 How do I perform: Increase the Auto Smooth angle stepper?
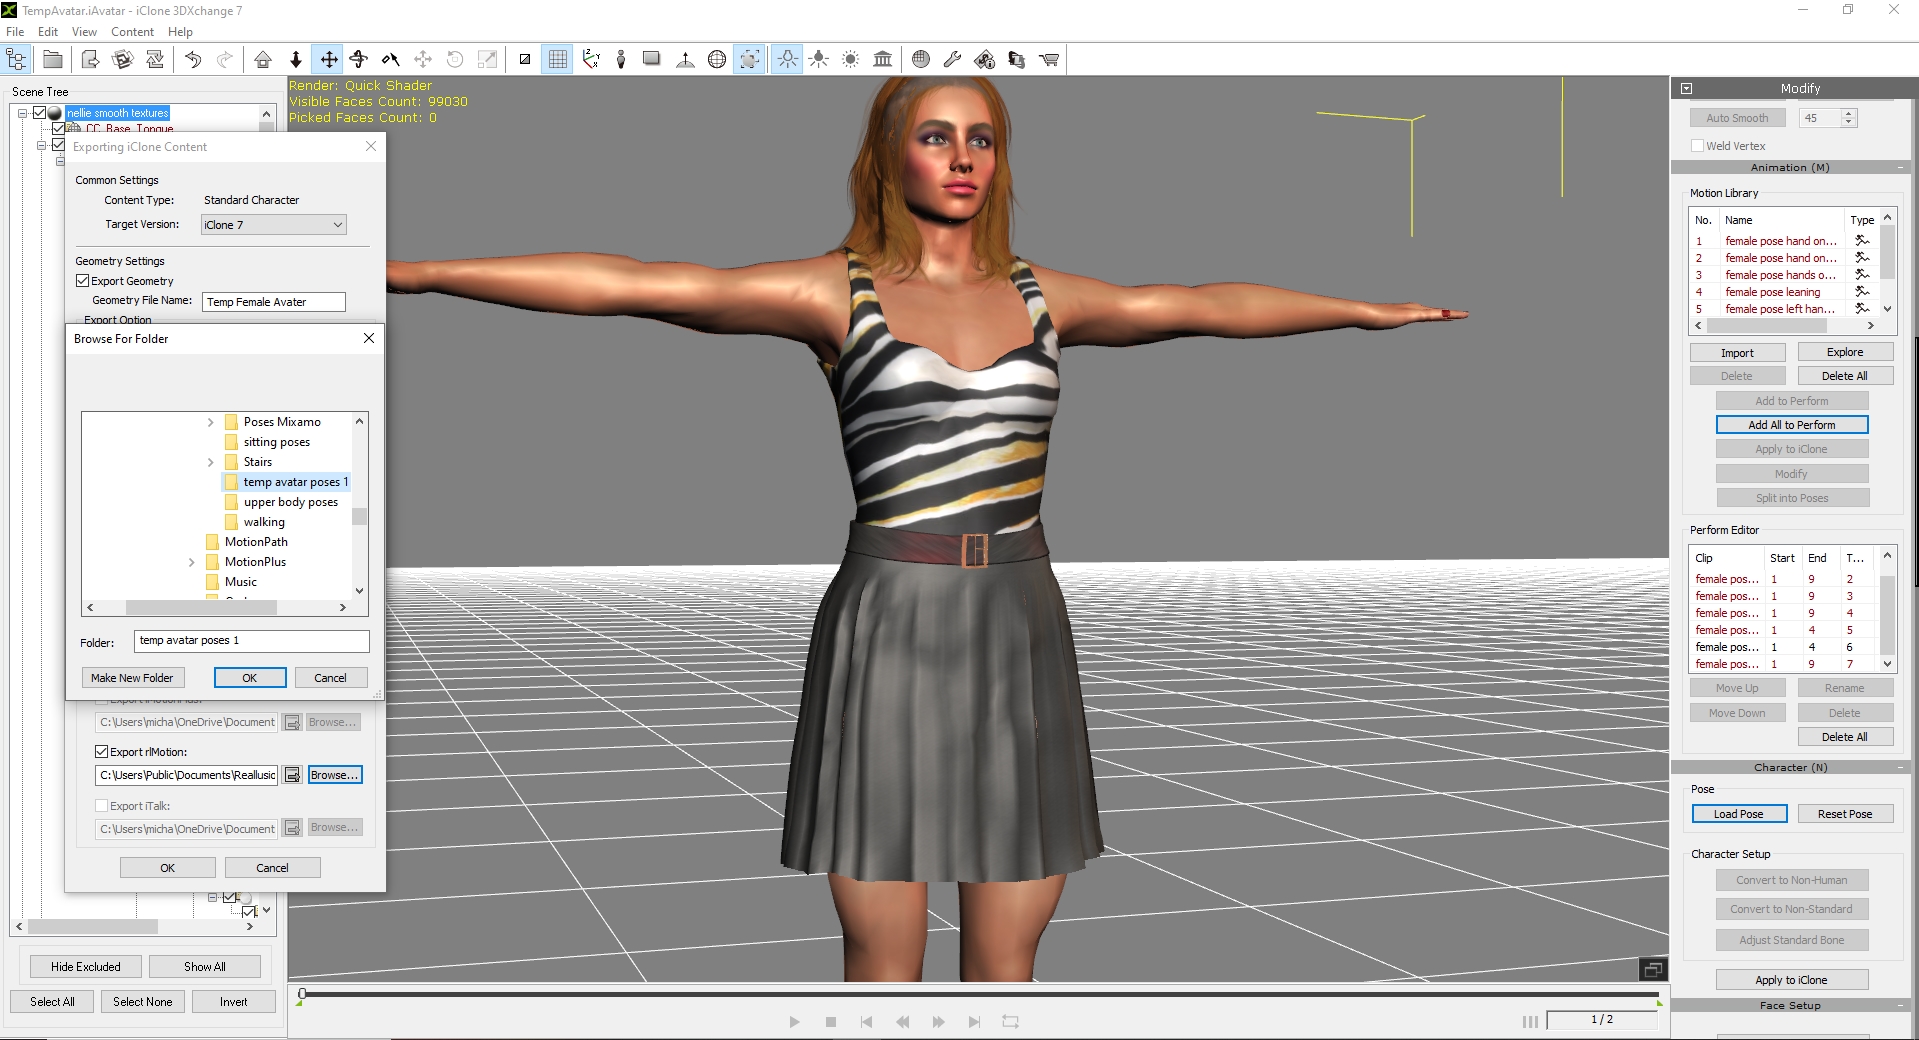pos(1848,114)
